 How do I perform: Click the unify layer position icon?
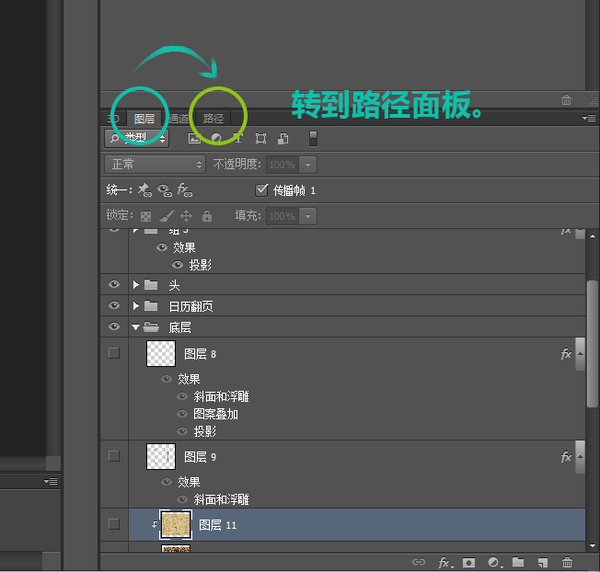[145, 190]
